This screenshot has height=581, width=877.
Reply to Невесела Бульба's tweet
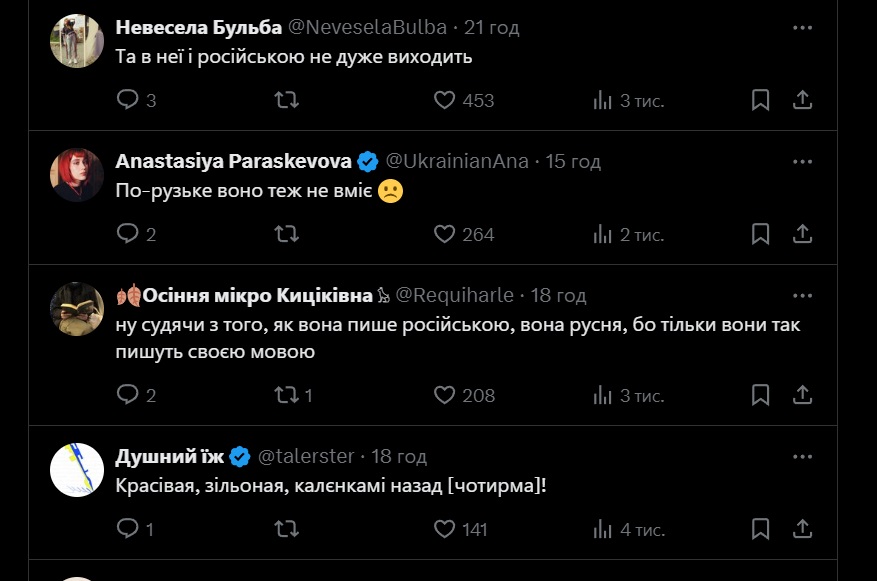(127, 100)
